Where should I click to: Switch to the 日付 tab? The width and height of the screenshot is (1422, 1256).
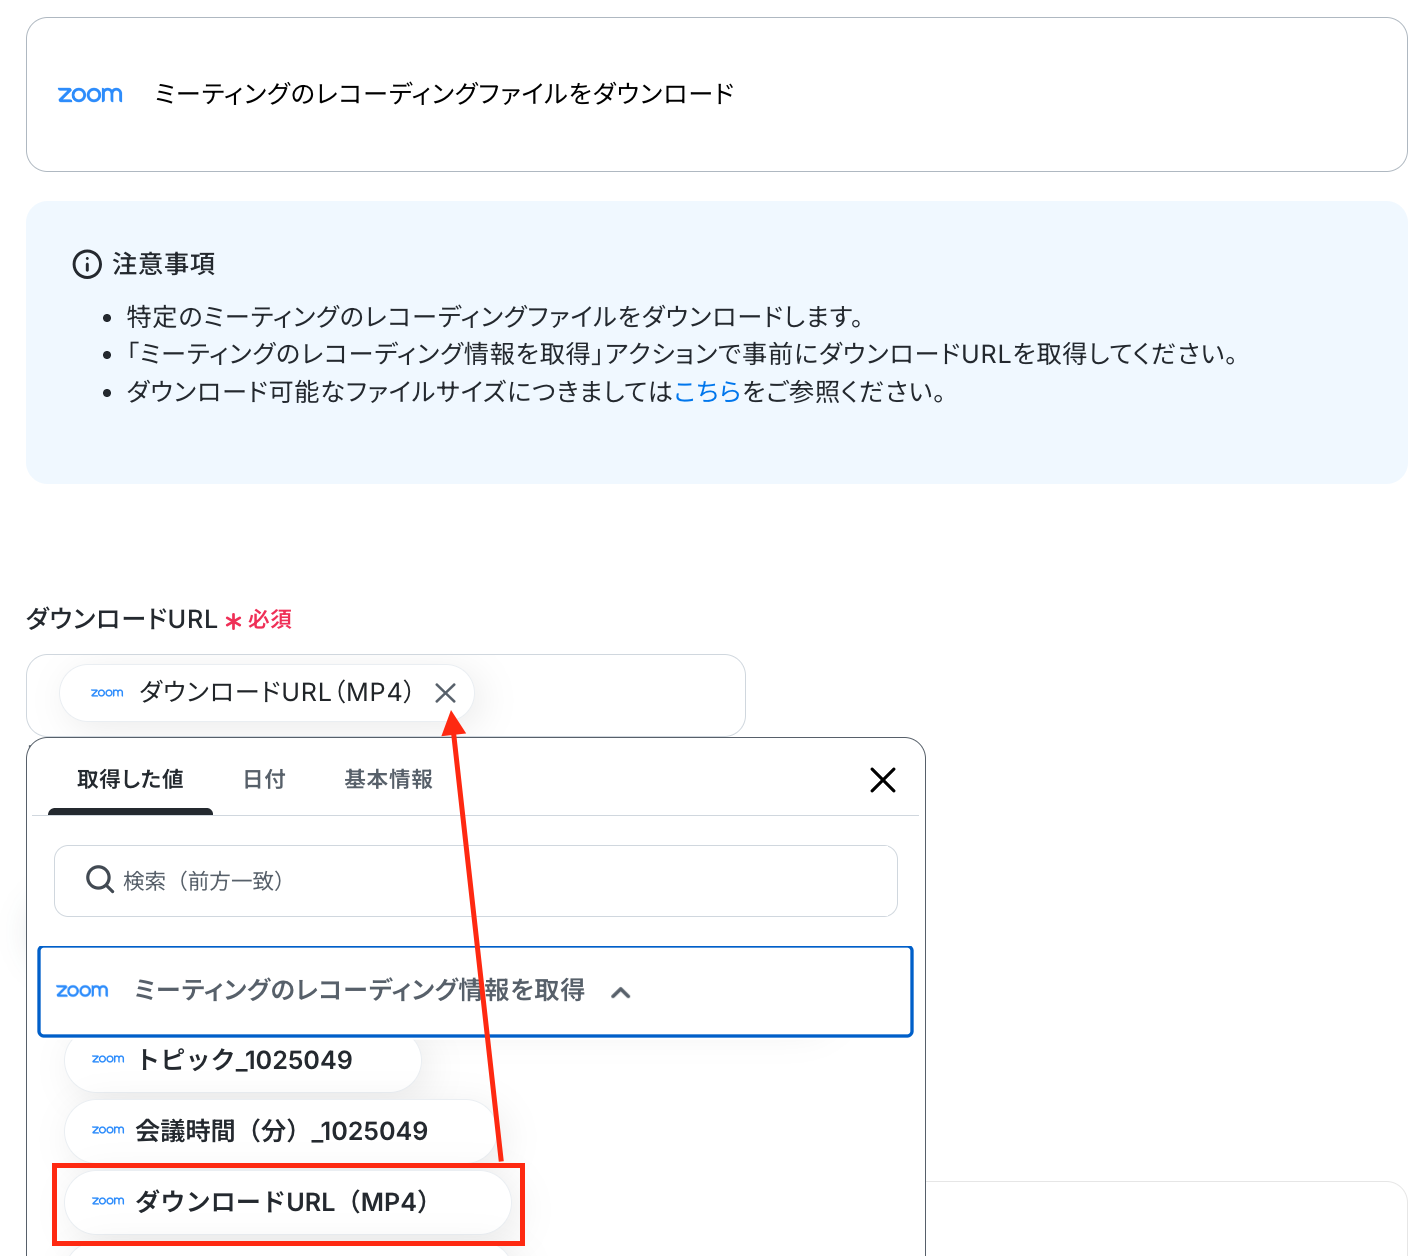pos(264,779)
